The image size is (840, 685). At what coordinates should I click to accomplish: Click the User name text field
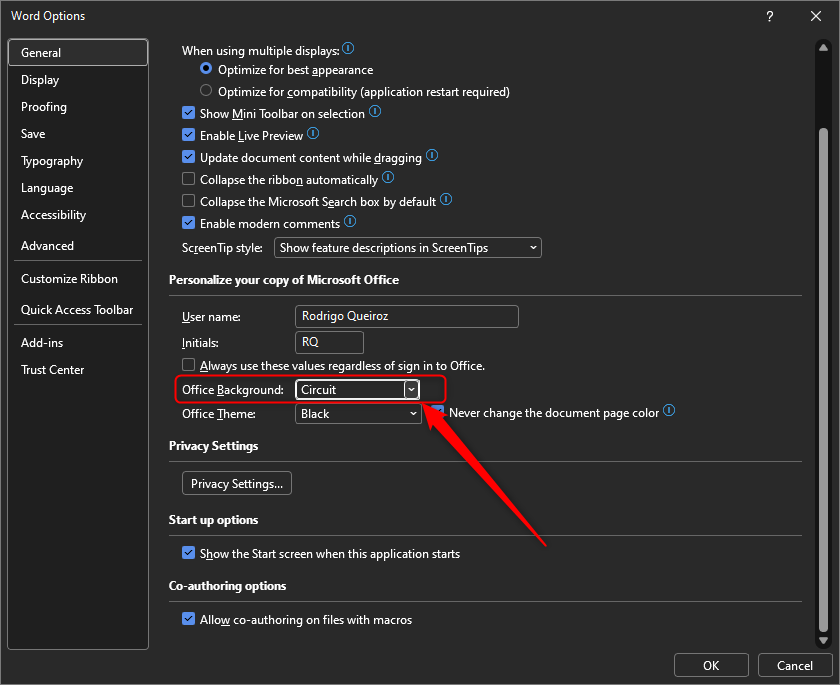(x=407, y=316)
